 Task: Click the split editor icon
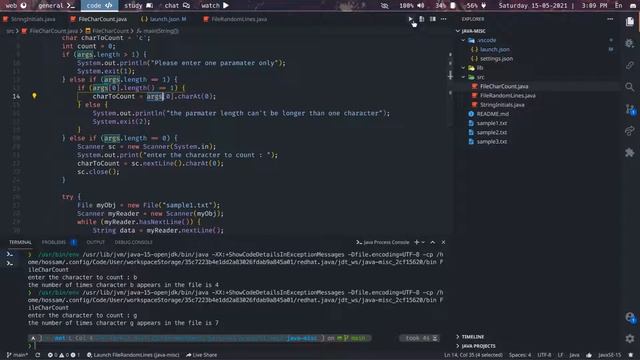pos(432,19)
